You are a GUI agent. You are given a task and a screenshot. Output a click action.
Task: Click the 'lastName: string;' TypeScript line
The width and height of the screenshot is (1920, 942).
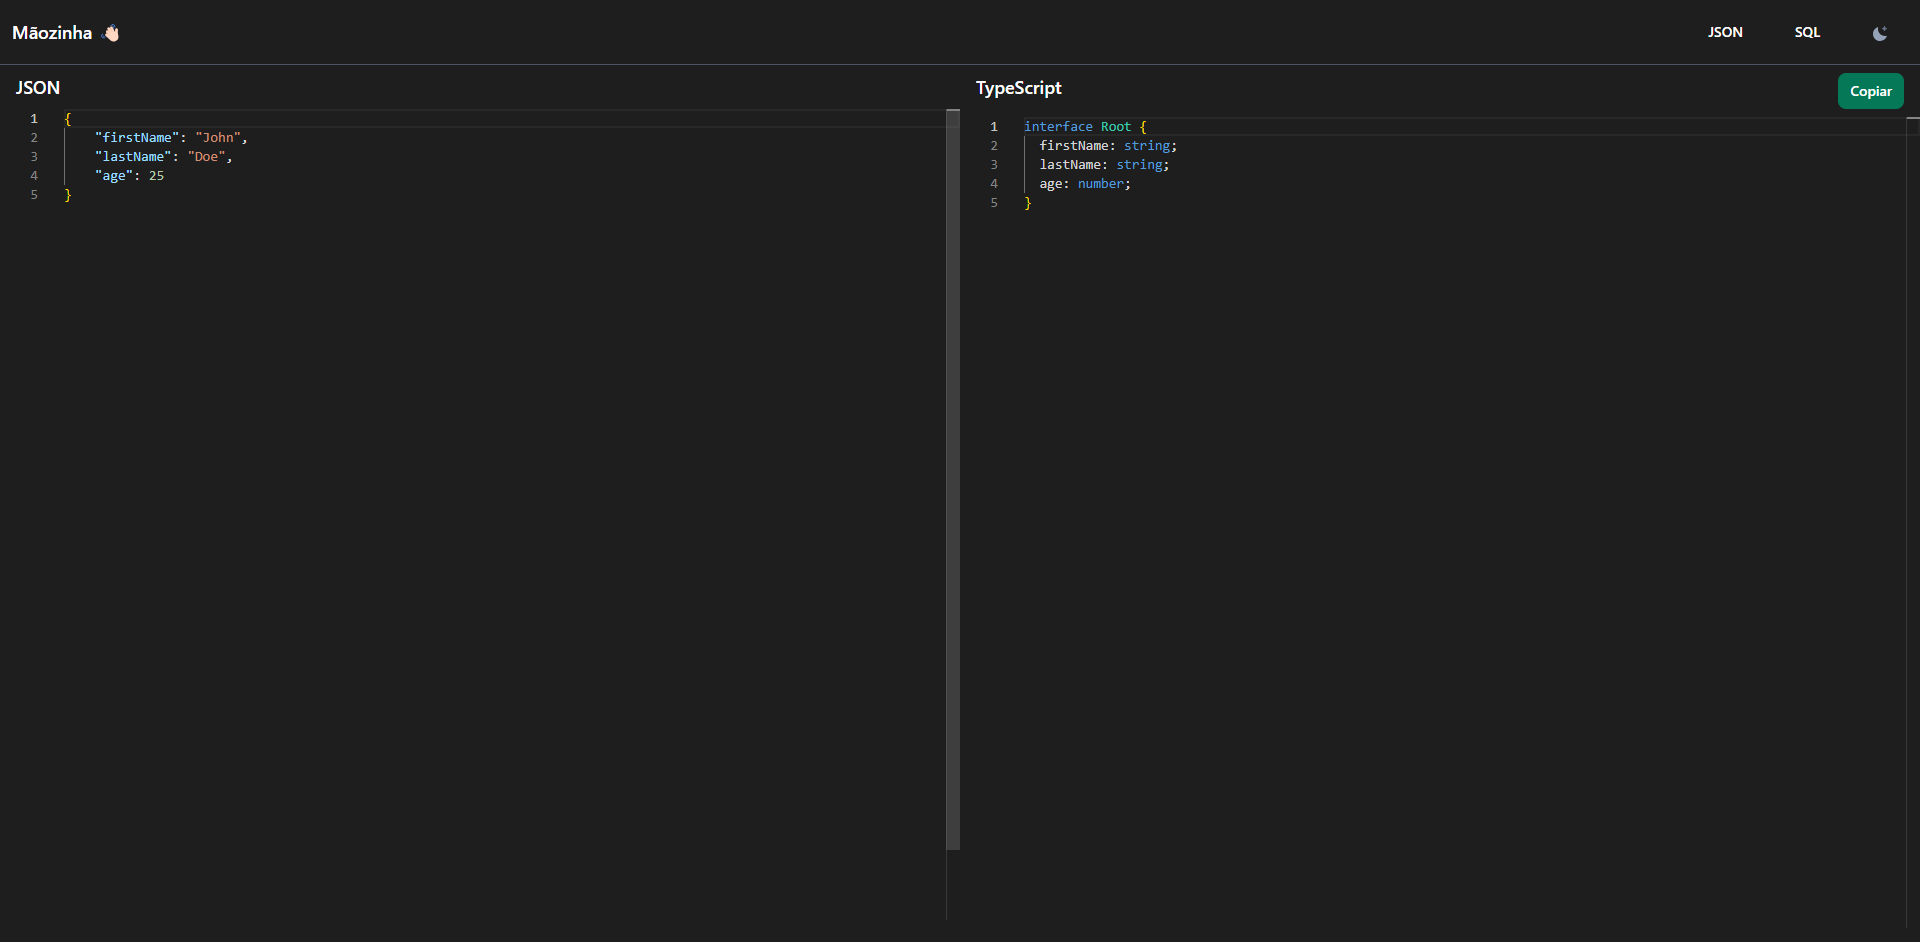coord(1104,165)
